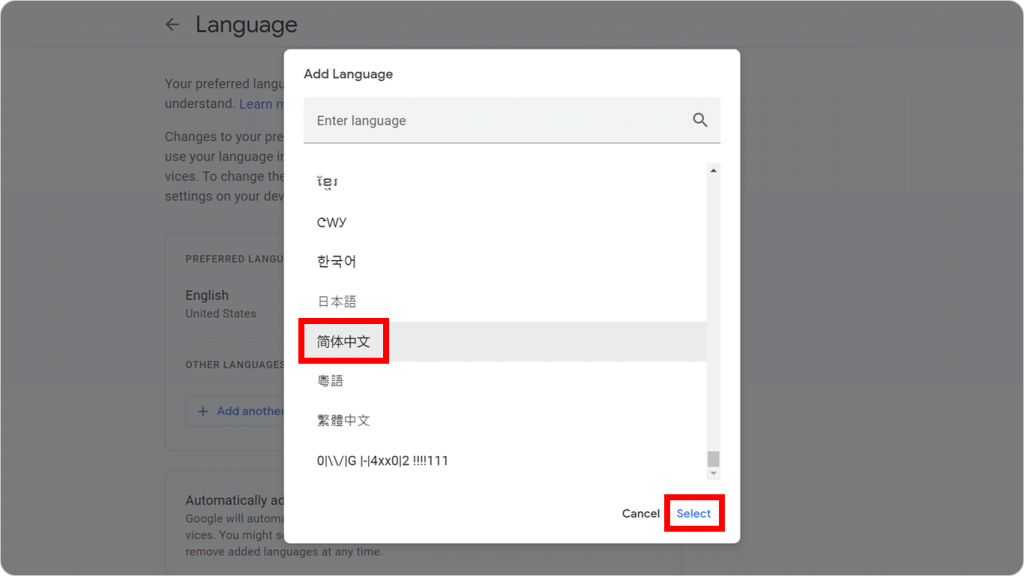Select the ᏣᎳᎩ language entry
1024x576 pixels.
coord(331,221)
